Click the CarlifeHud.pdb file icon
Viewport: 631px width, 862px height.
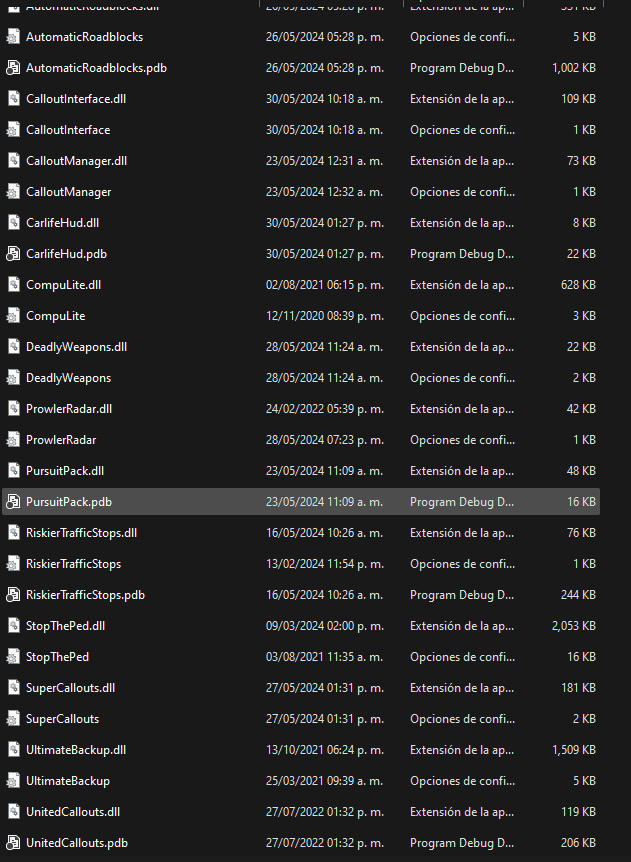coord(13,254)
